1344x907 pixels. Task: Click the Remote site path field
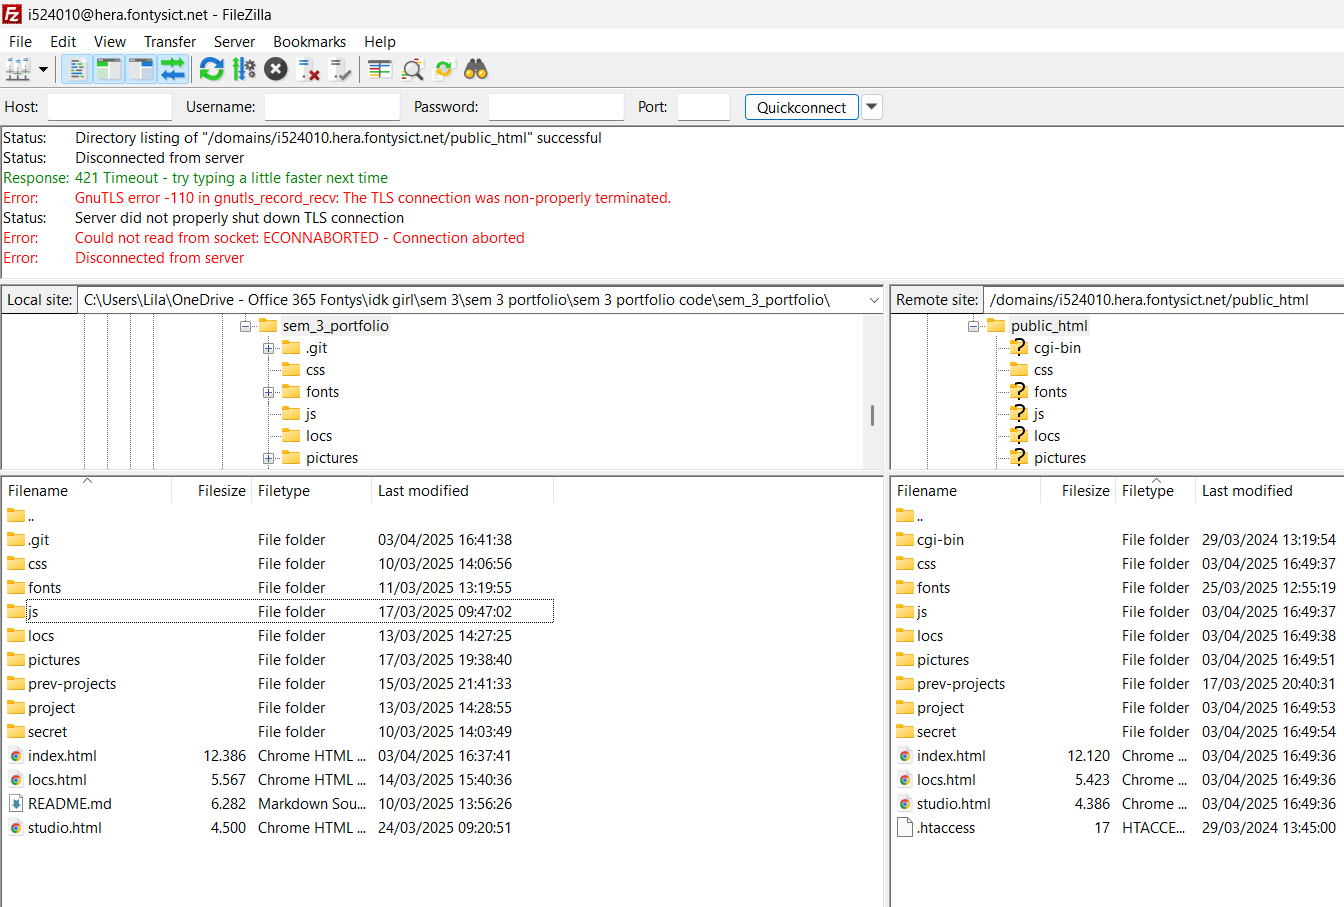coord(1163,300)
